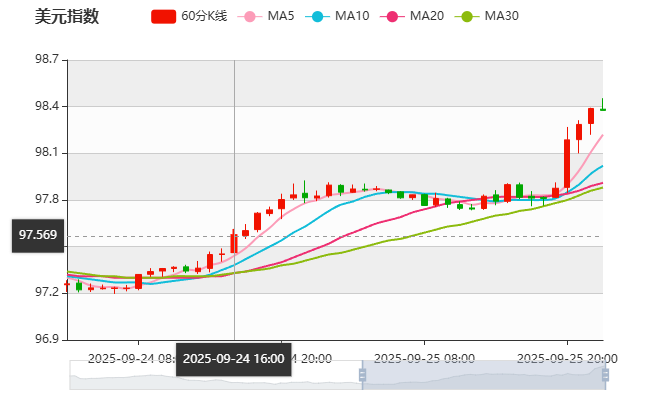The height and width of the screenshot is (400, 670).
Task: Click the 2025-09-24 16:00 time label
Action: tap(234, 359)
